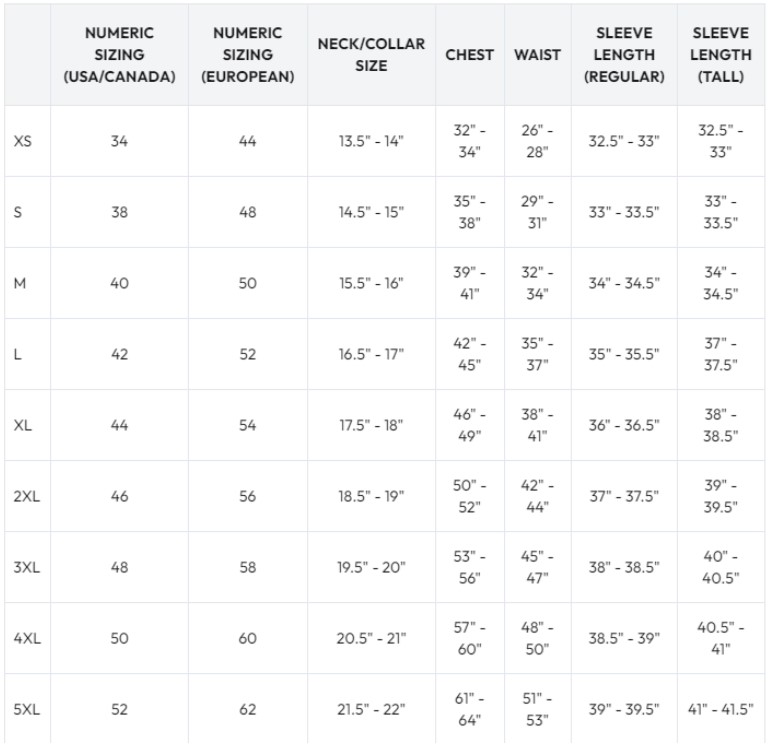
Task: Click the 15.5" - 16" neck size cell
Action: pos(371,283)
